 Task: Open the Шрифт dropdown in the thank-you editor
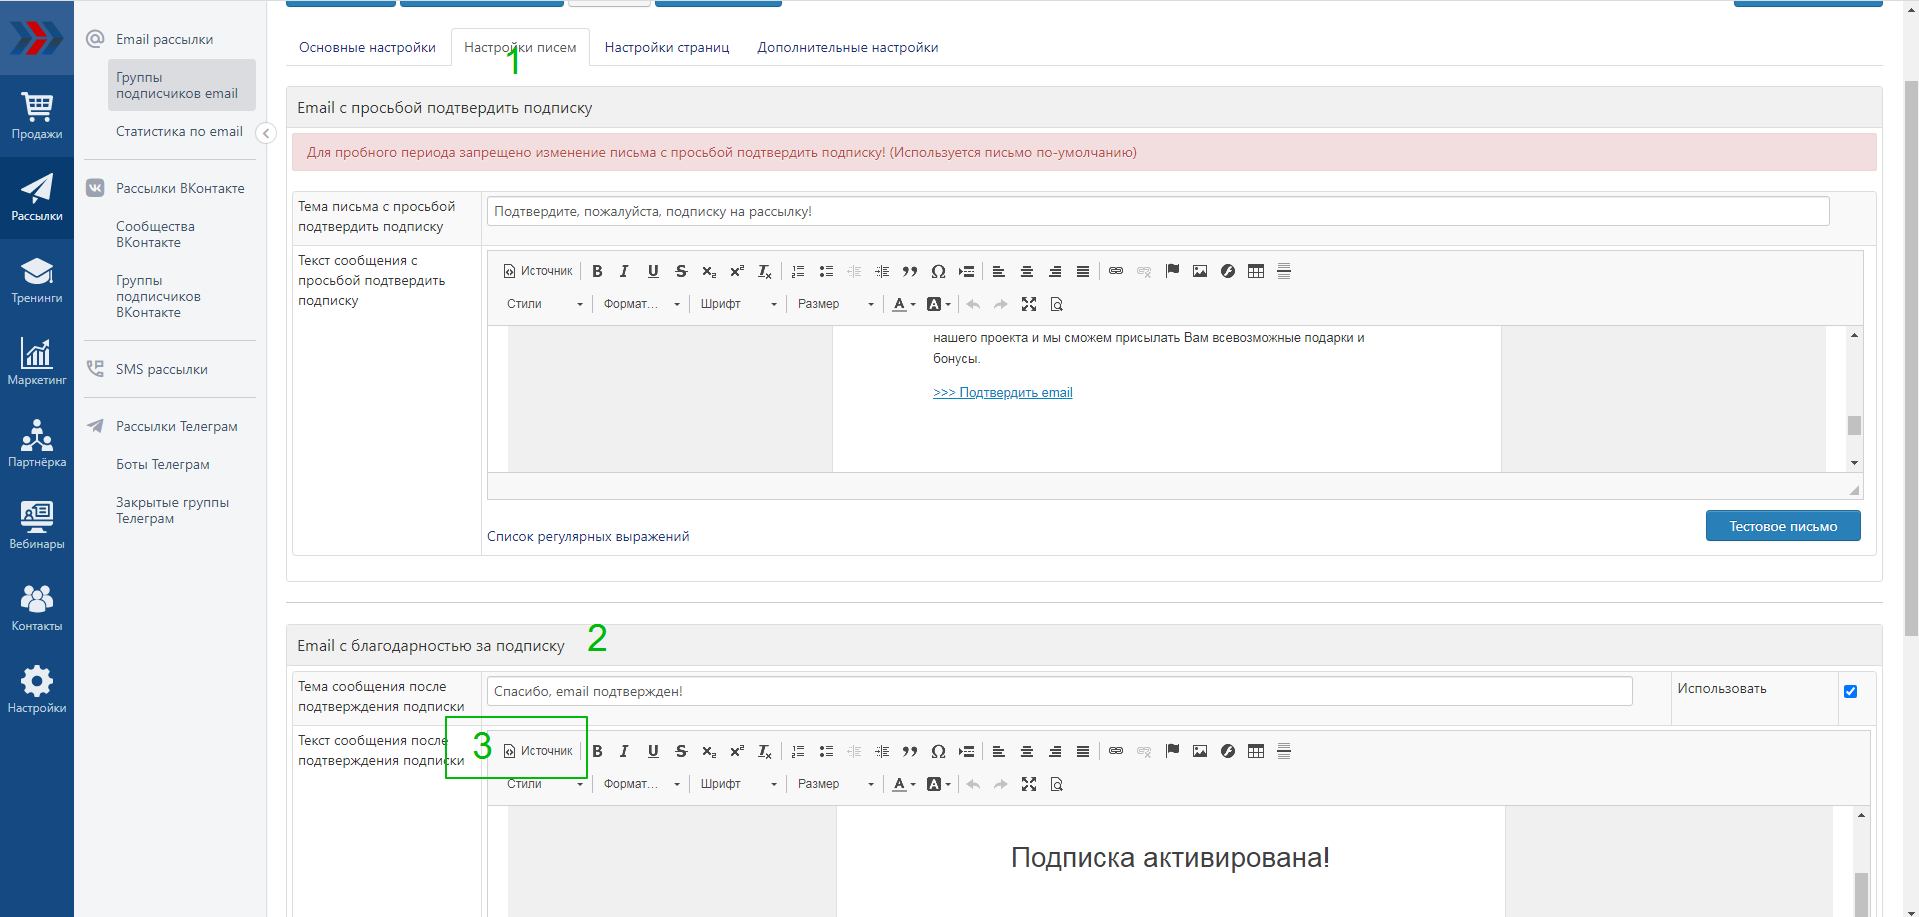[x=738, y=784]
